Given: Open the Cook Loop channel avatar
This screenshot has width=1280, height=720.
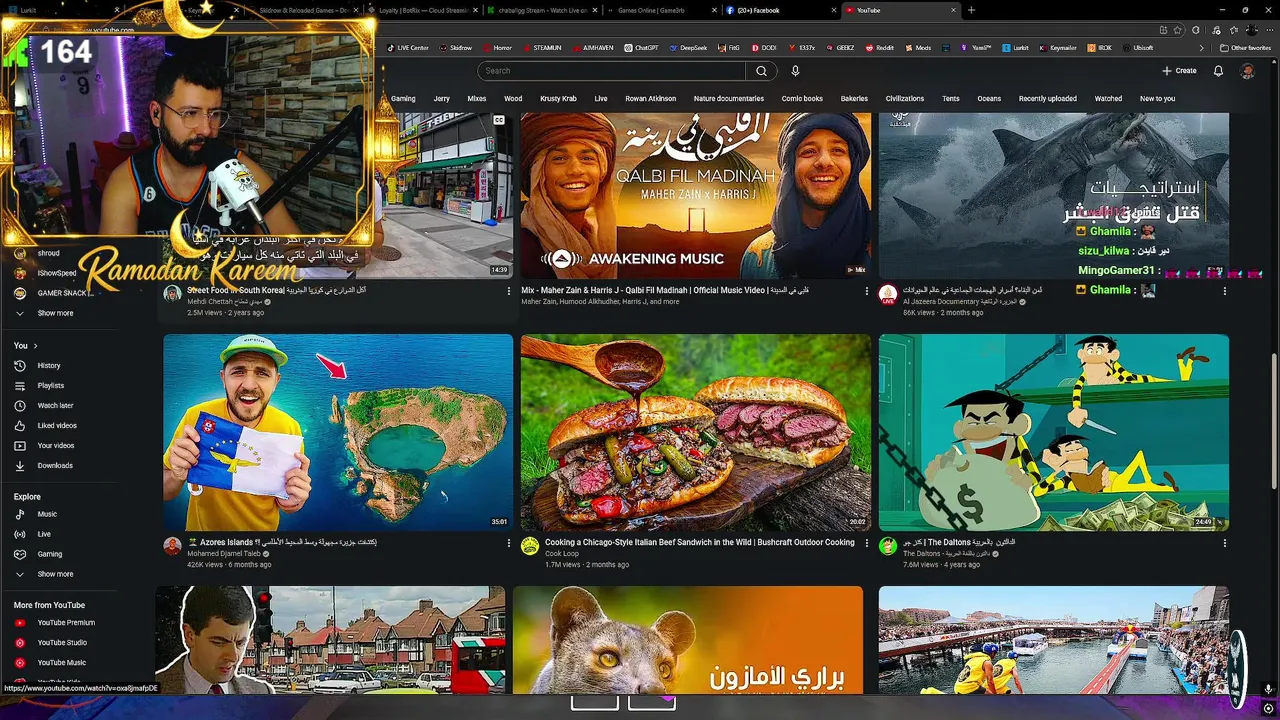Looking at the screenshot, I should coord(530,545).
